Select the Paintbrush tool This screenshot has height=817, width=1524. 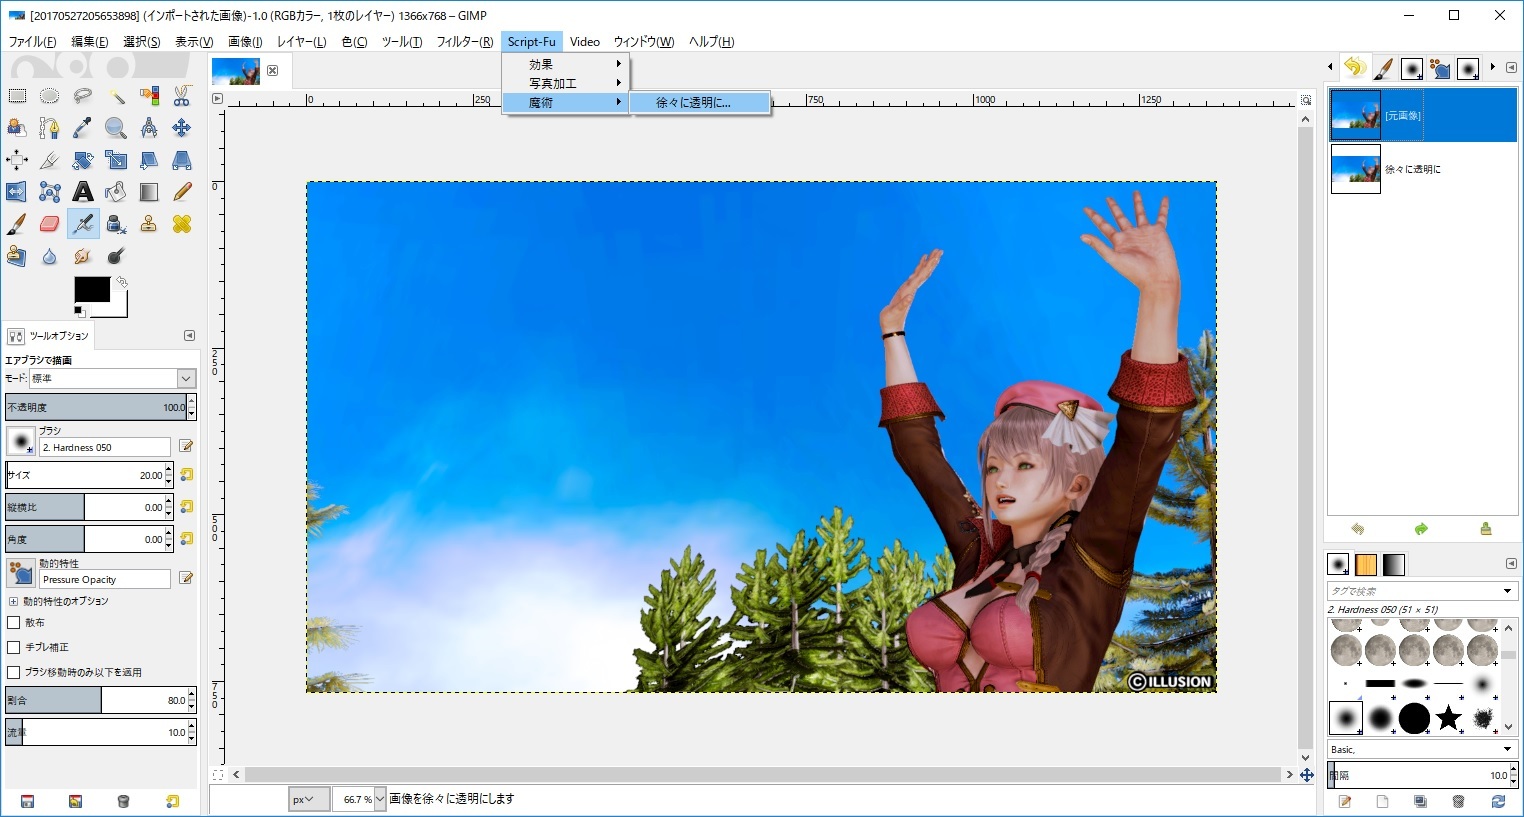point(17,224)
